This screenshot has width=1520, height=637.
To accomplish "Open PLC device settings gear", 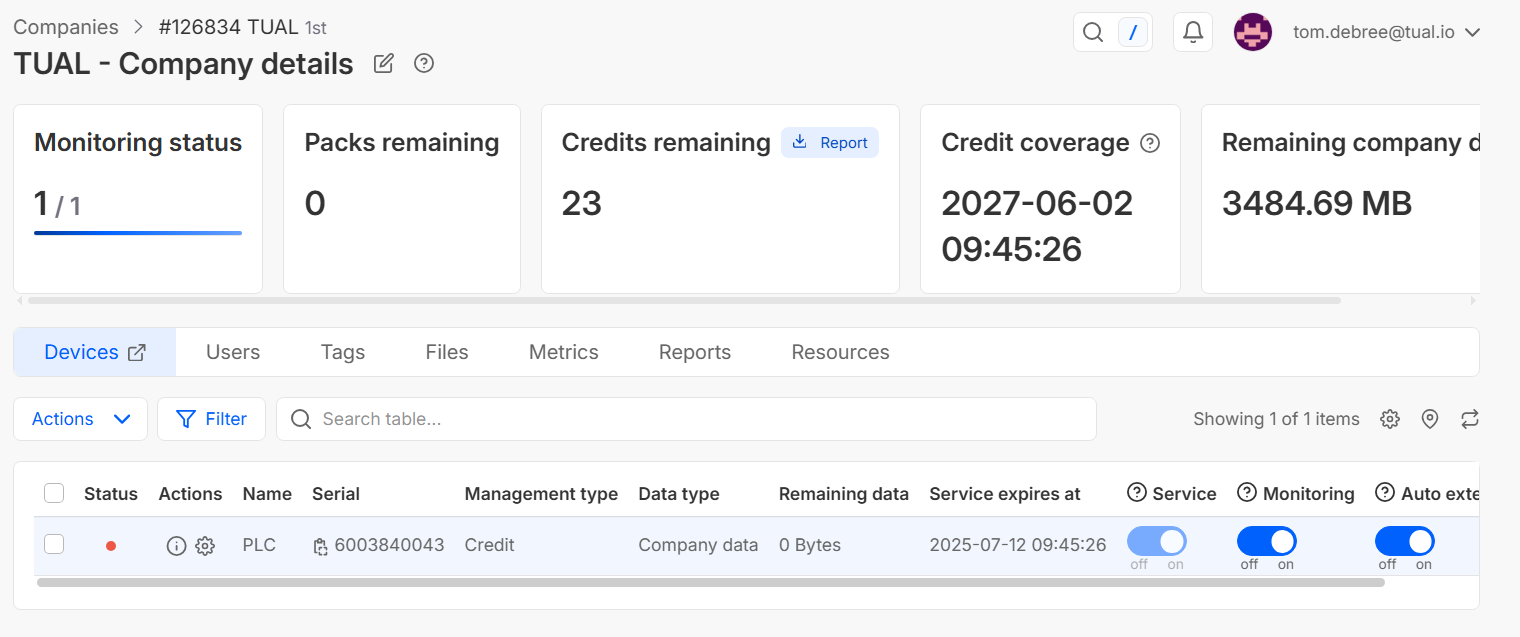I will 205,546.
